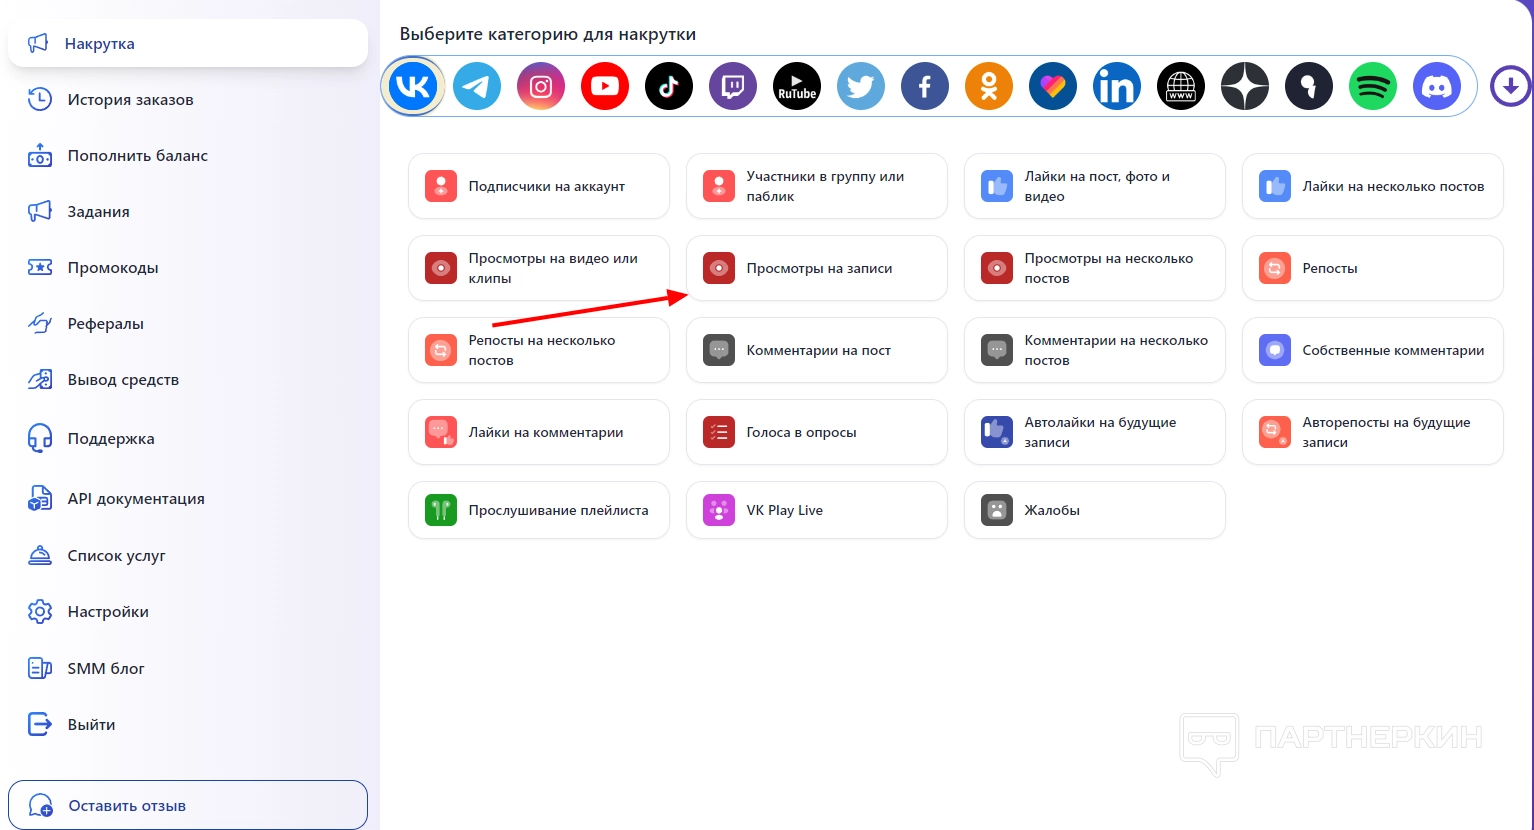Contact Поддержка from the sidebar

coord(188,439)
